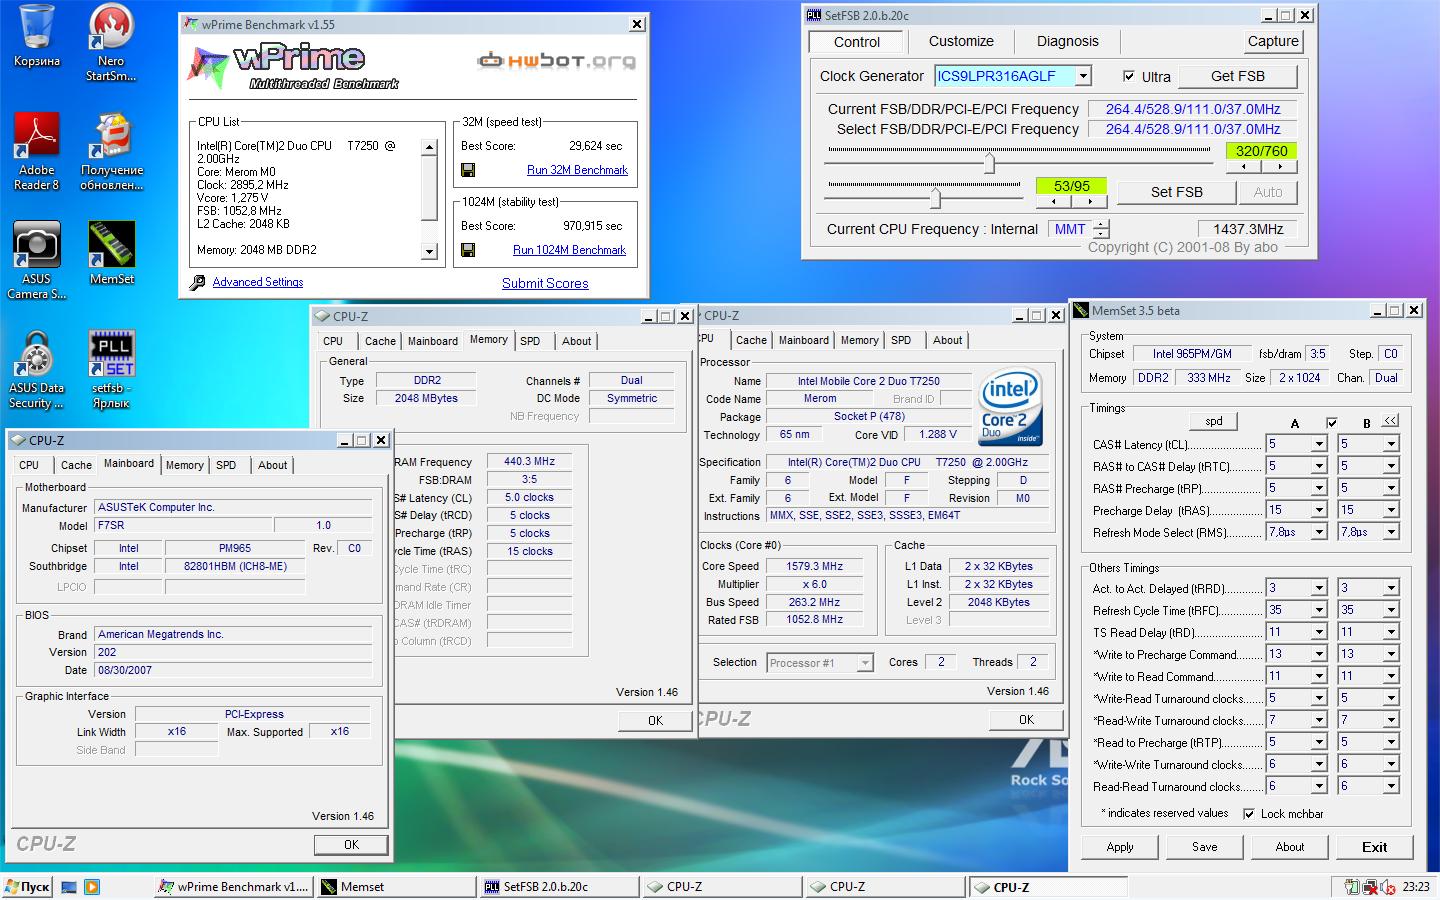Image resolution: width=1440 pixels, height=900 pixels.
Task: Click Set FSB button
Action: [1176, 192]
